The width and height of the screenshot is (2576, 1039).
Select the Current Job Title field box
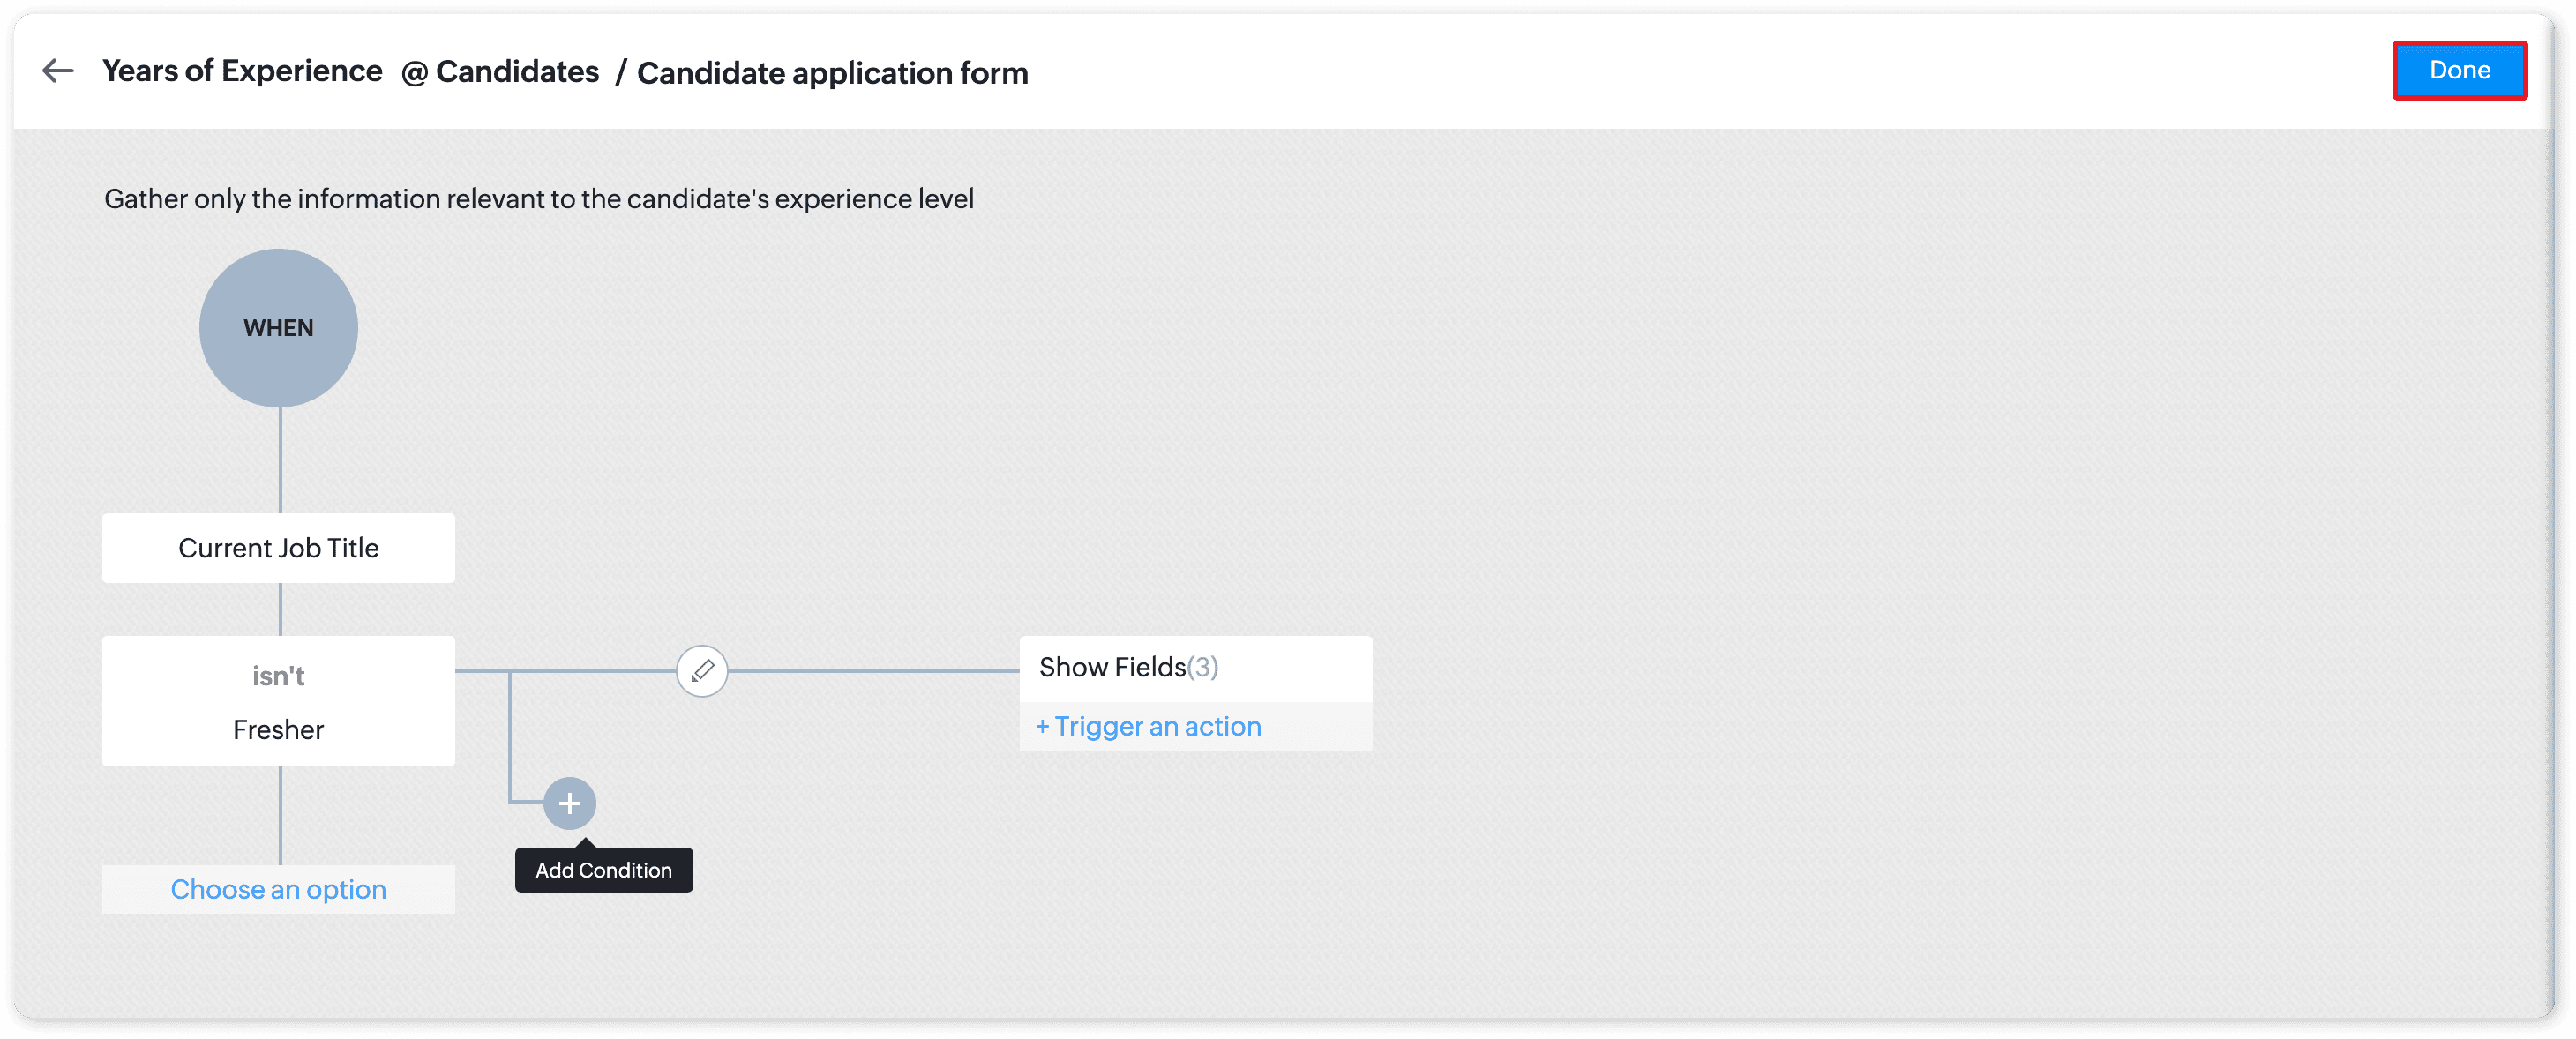278,548
